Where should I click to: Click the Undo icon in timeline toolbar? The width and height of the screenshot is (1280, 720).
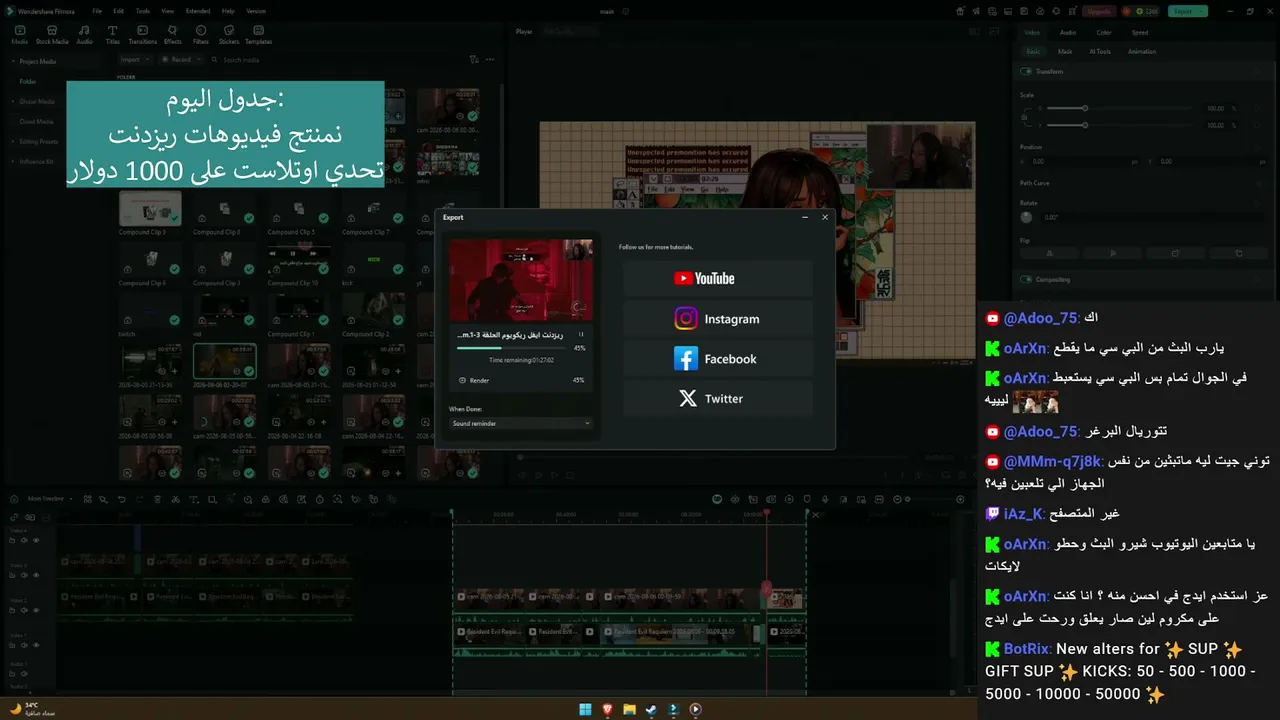[x=121, y=498]
